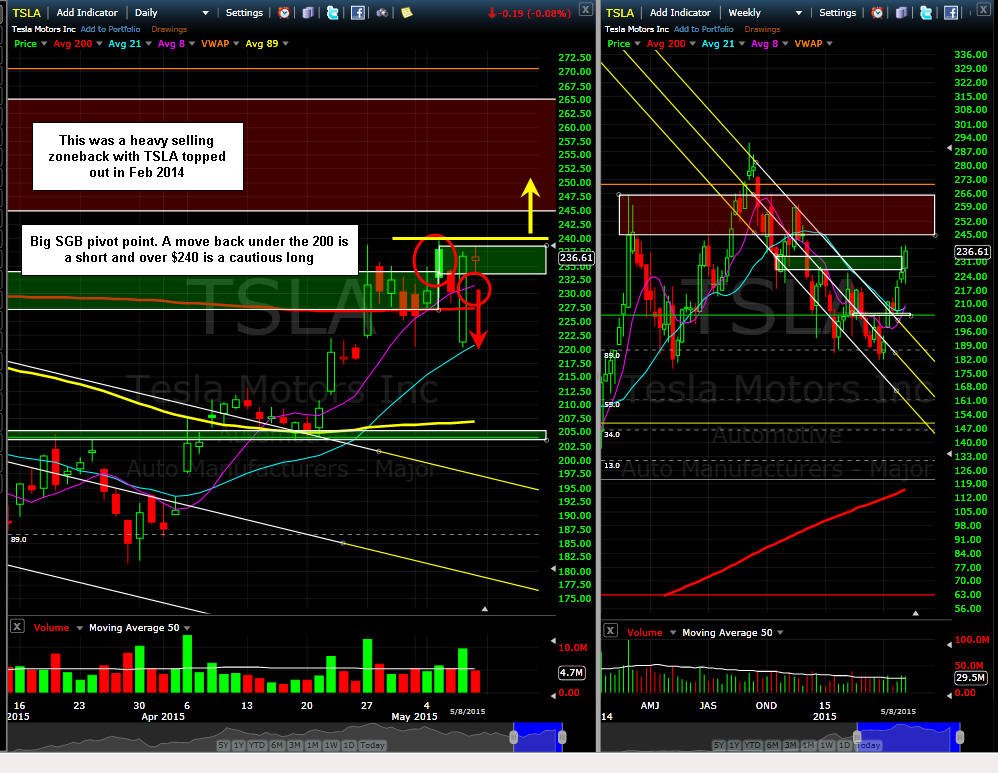Close the Volume panel in Weekly chart
The image size is (998, 773).
[610, 630]
